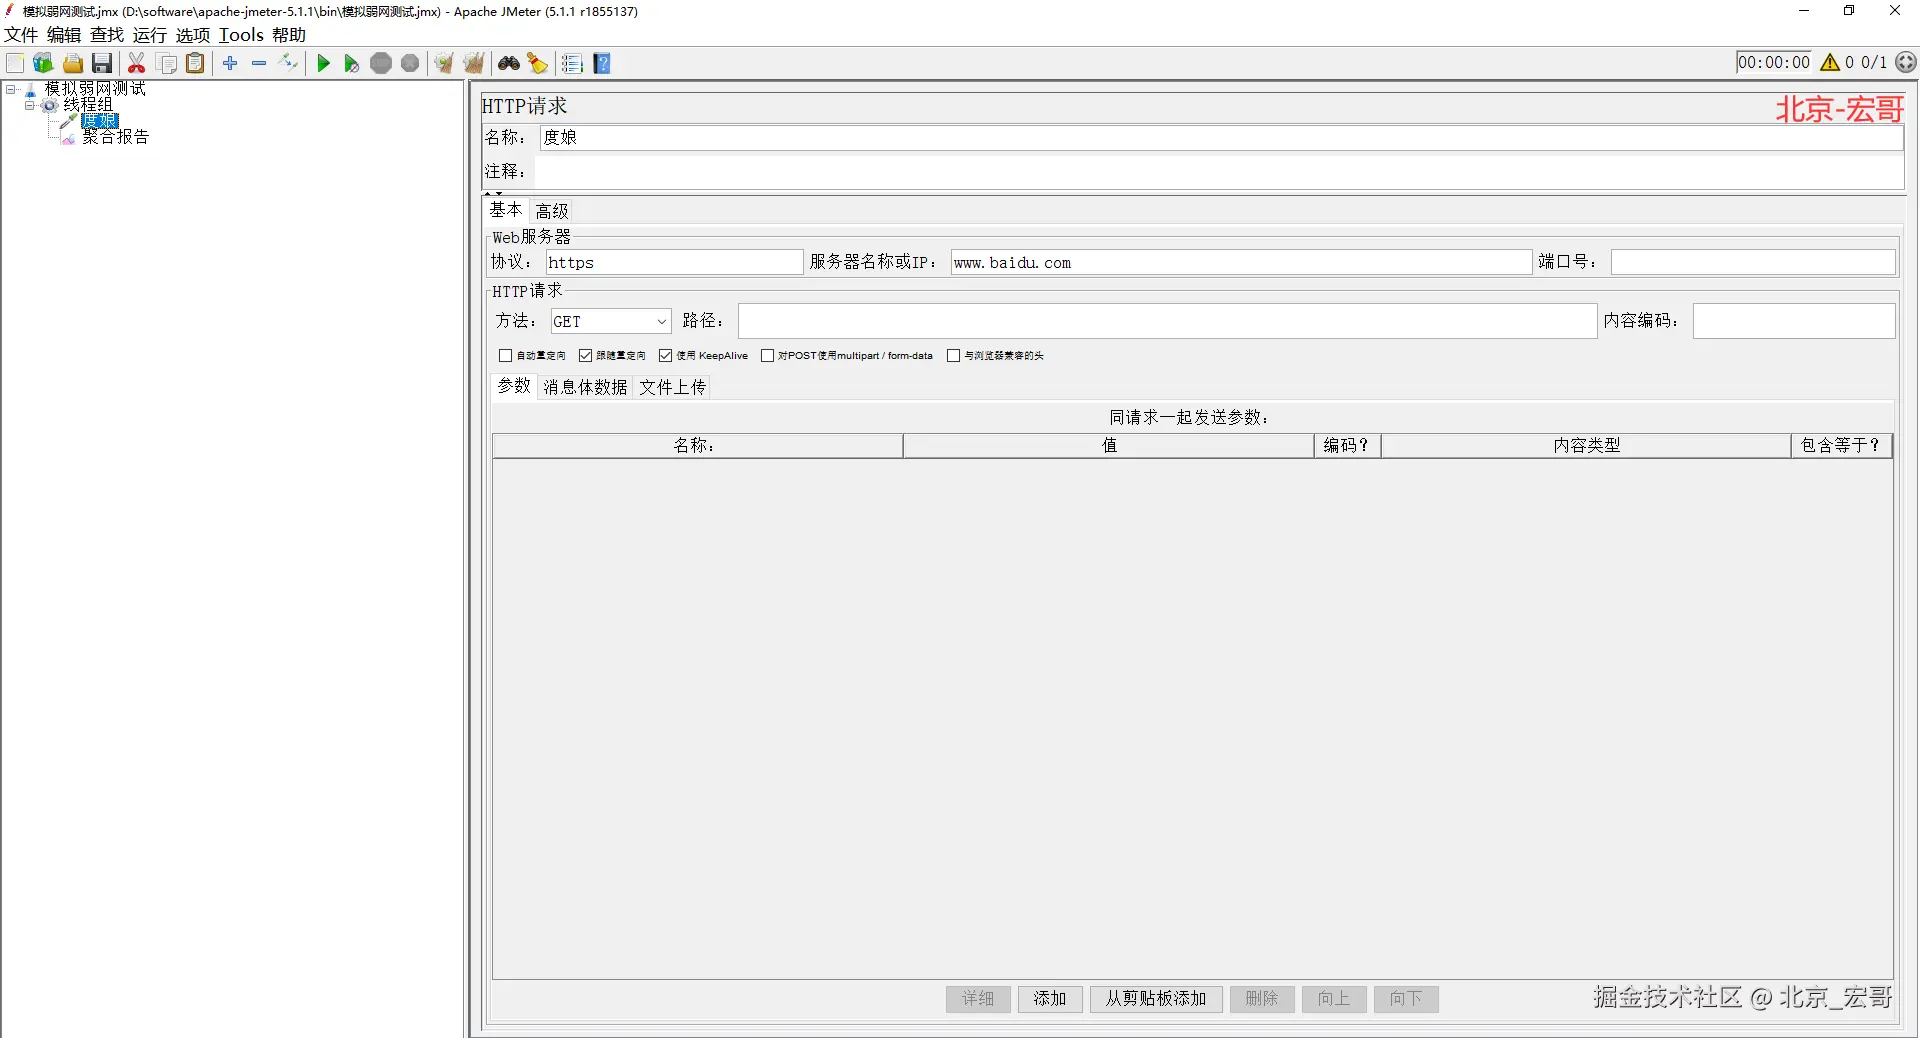
Task: Switch to the 高级 tab
Action: (x=552, y=211)
